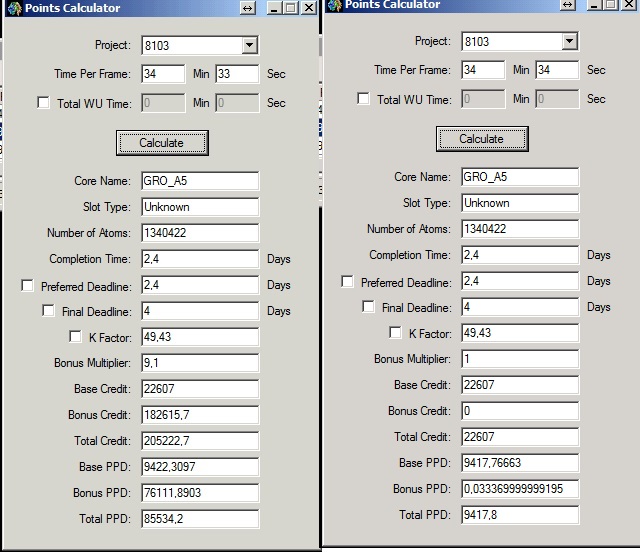Click Slot Type field in right window

pos(520,203)
